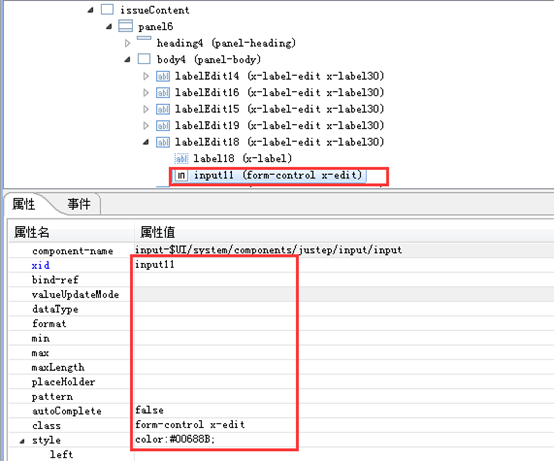Click the labelEdit16 component icon

pos(163,93)
